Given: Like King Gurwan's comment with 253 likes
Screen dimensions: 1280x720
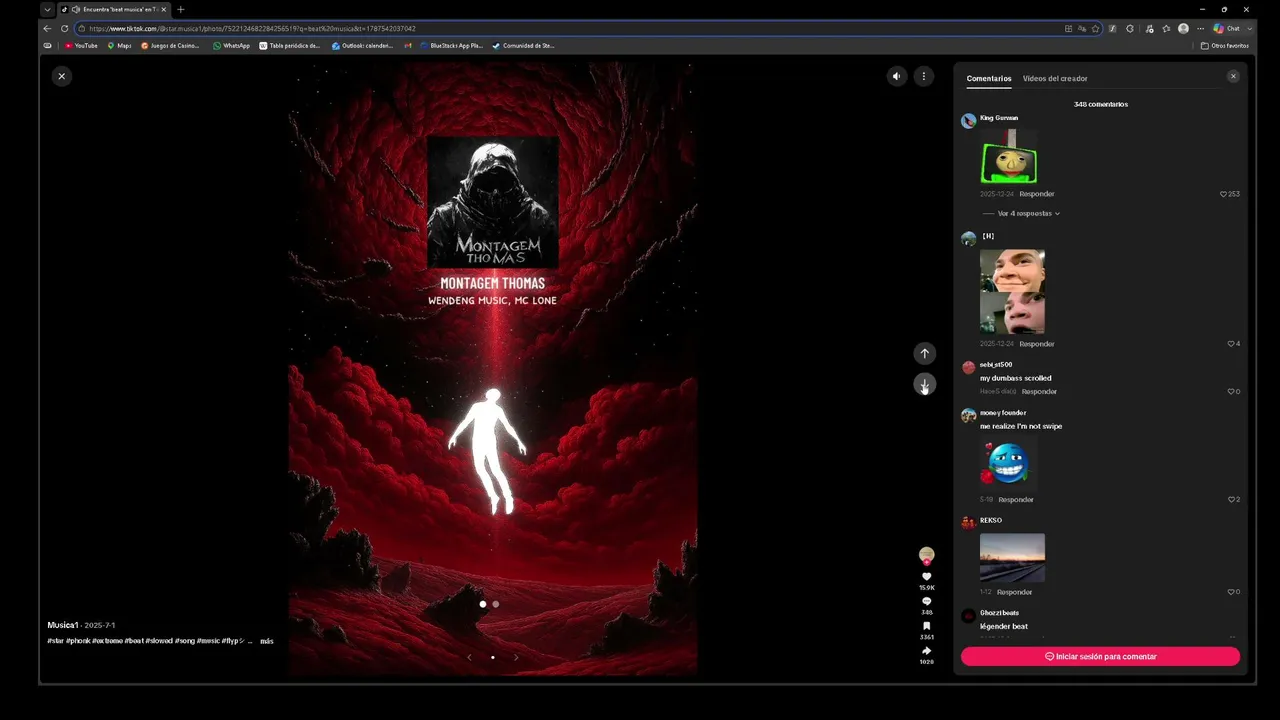Looking at the screenshot, I should coord(1223,194).
